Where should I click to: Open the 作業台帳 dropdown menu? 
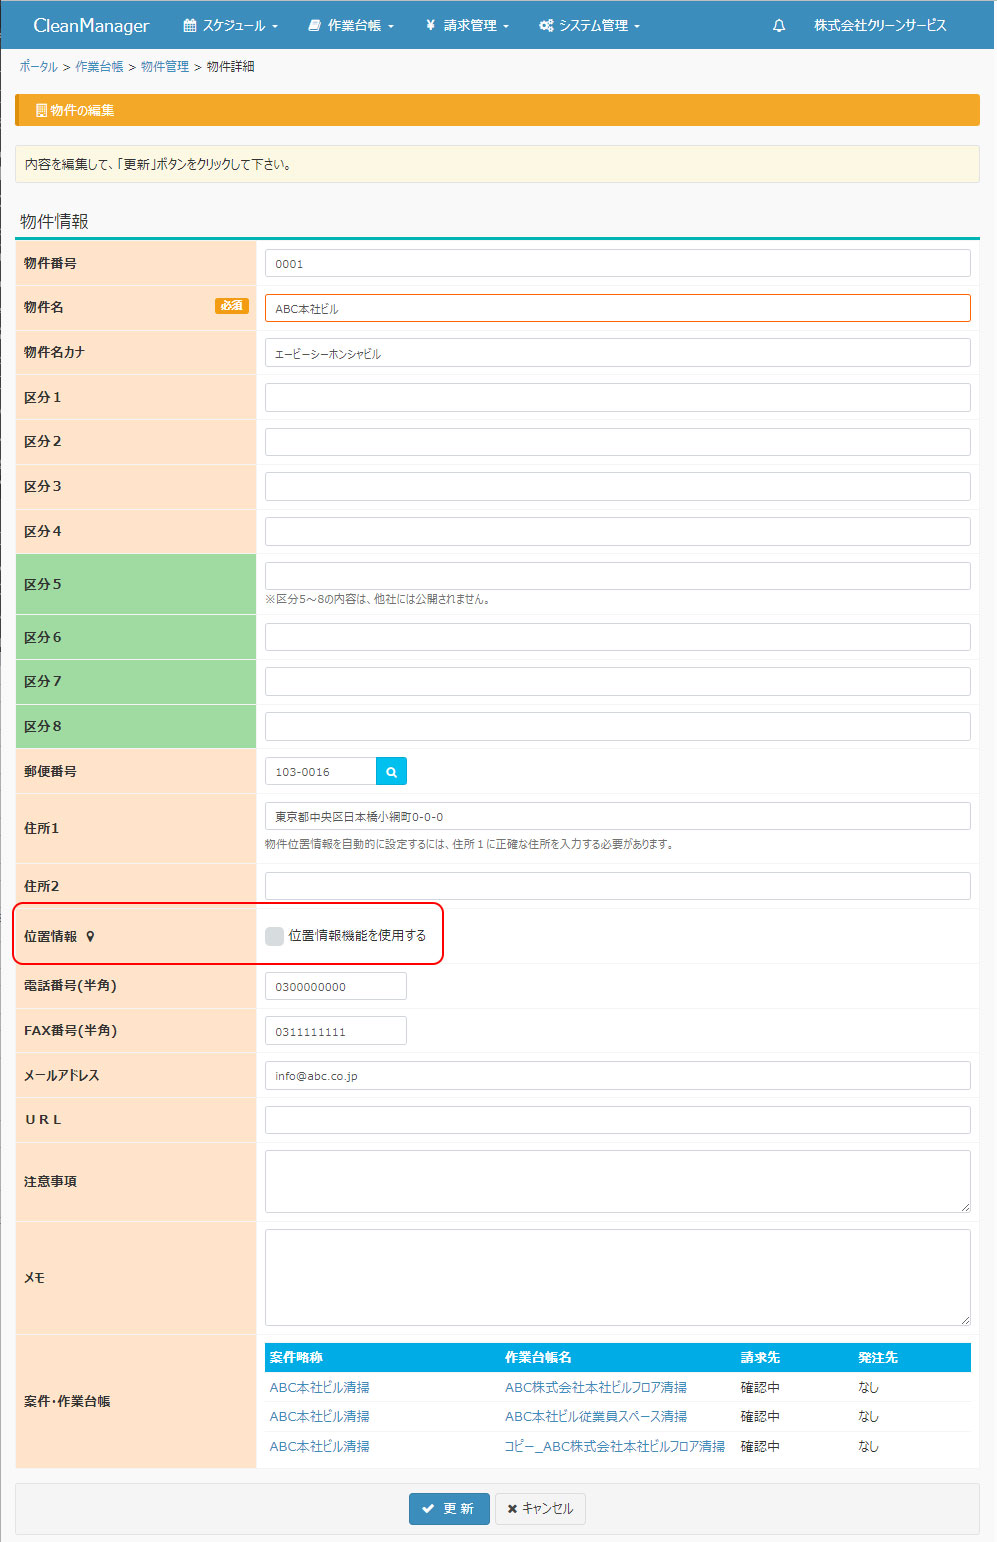coord(351,25)
